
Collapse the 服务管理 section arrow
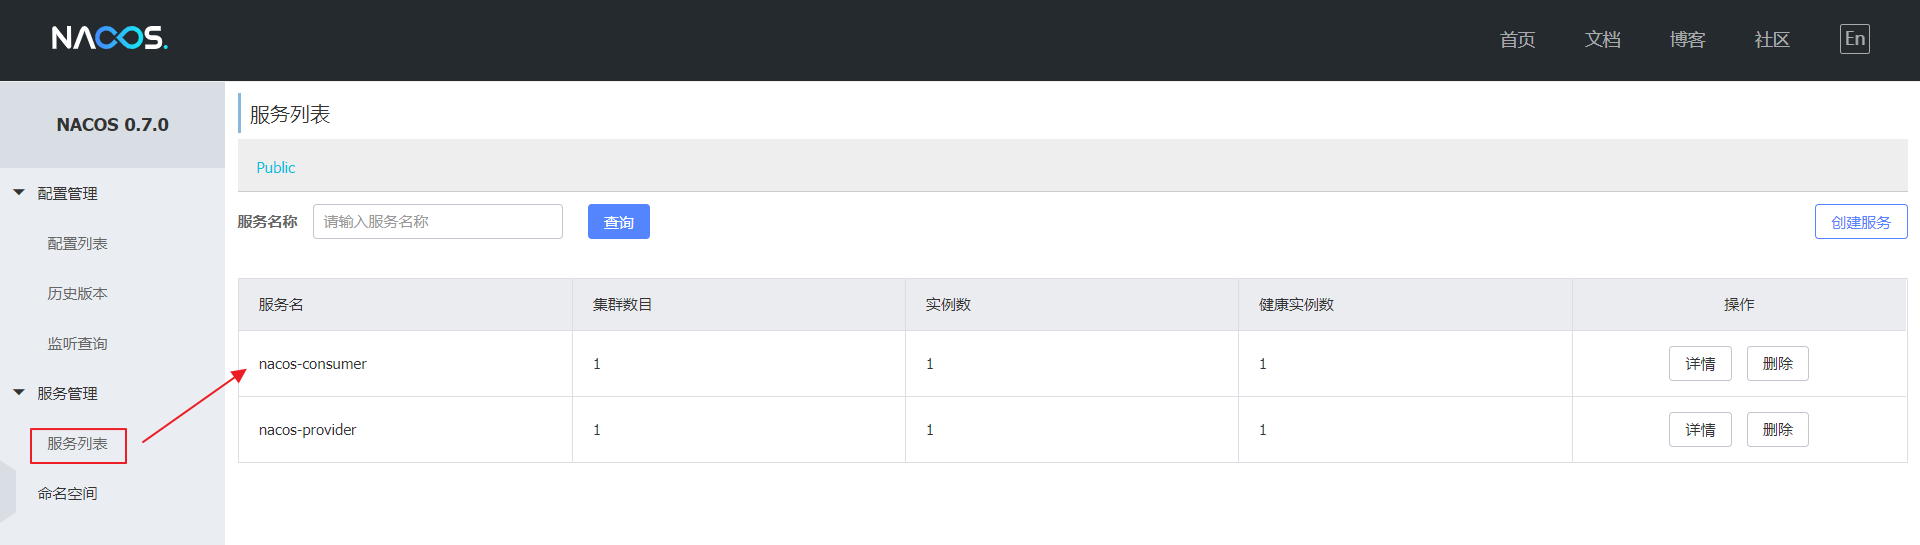tap(19, 392)
